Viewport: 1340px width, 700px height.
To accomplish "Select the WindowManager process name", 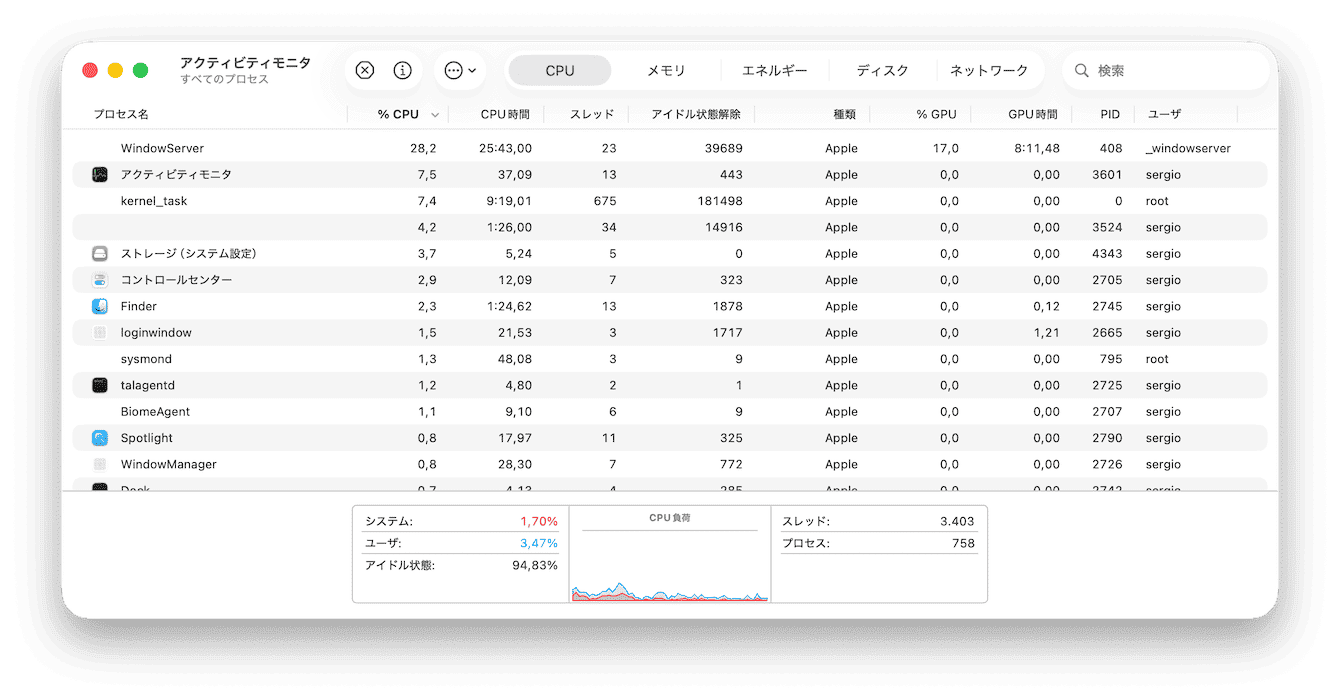I will 168,464.
